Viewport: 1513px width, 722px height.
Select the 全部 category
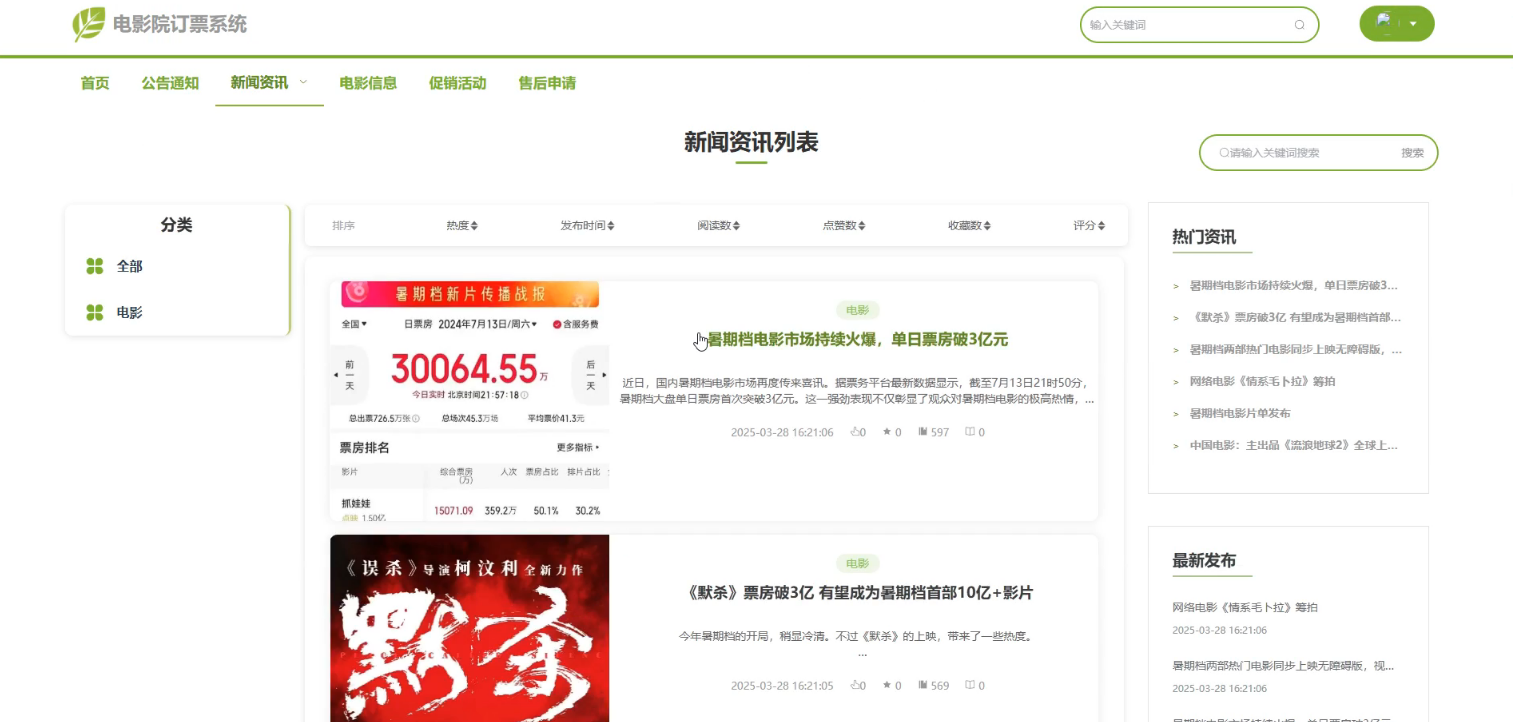[130, 266]
